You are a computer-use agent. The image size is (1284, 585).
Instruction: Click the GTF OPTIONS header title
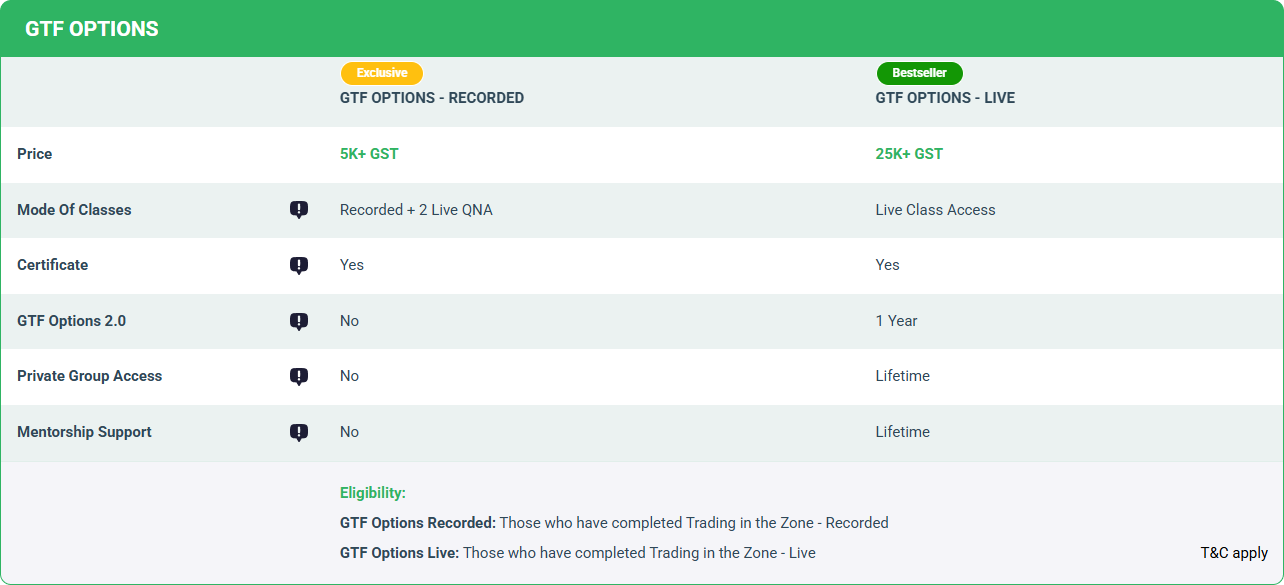pyautogui.click(x=92, y=29)
